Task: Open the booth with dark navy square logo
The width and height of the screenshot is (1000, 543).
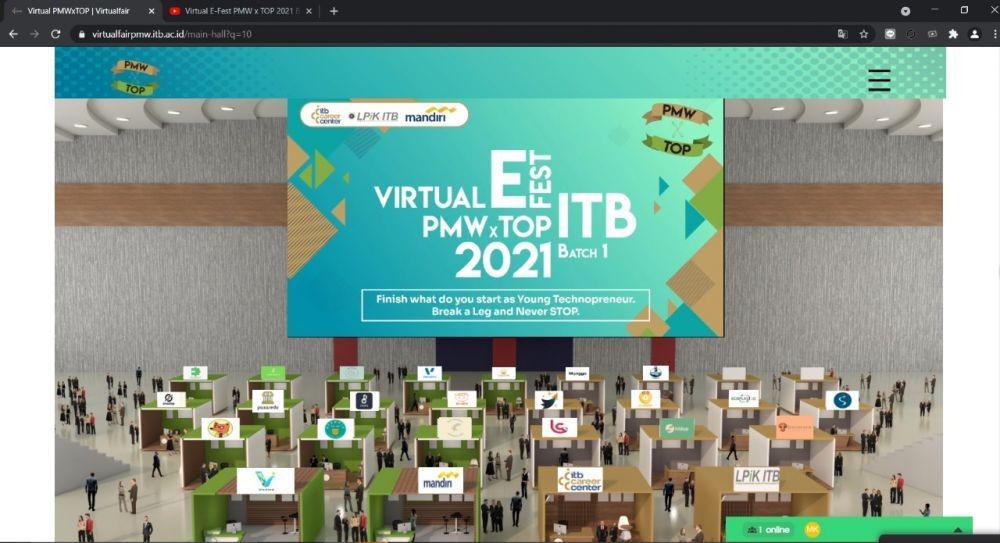Action: tap(364, 401)
